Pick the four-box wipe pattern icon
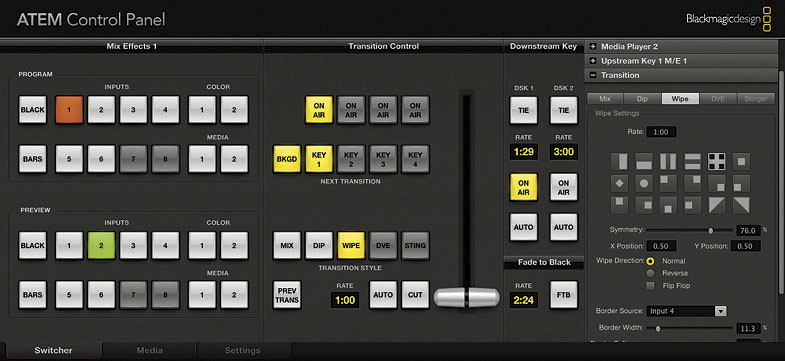785x361 pixels. [716, 161]
